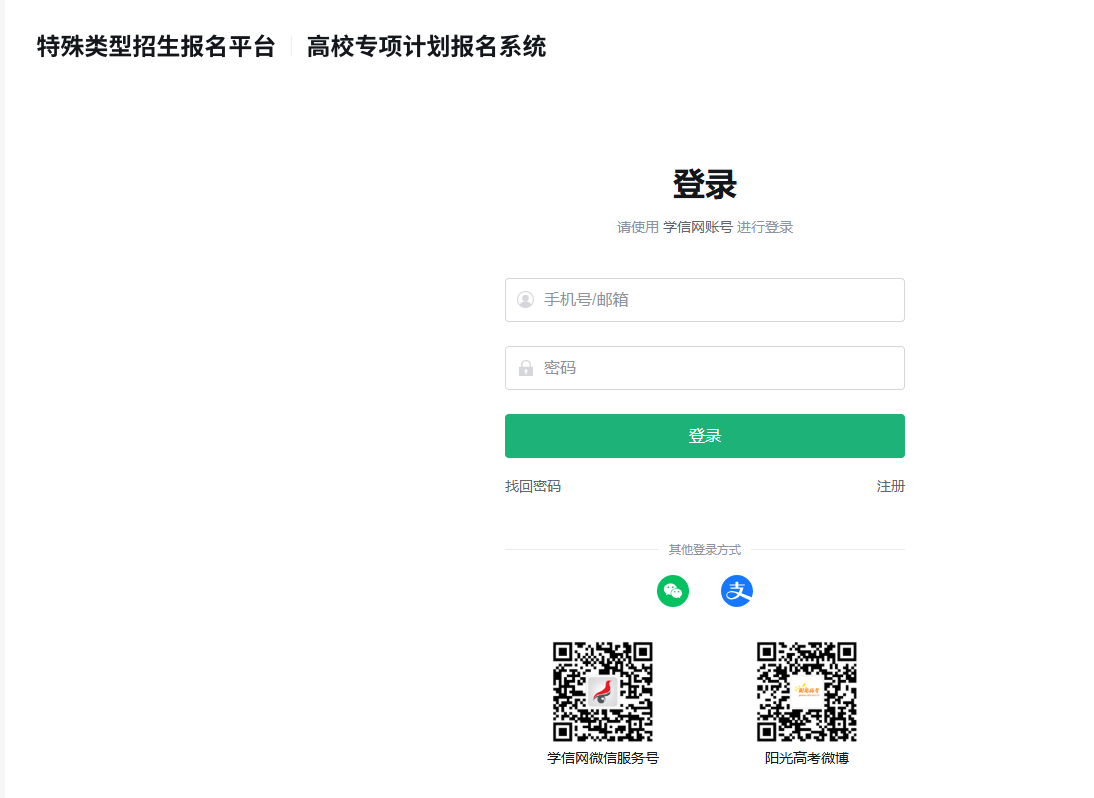Click the WeChat login icon
This screenshot has width=1094, height=798.
click(x=673, y=591)
